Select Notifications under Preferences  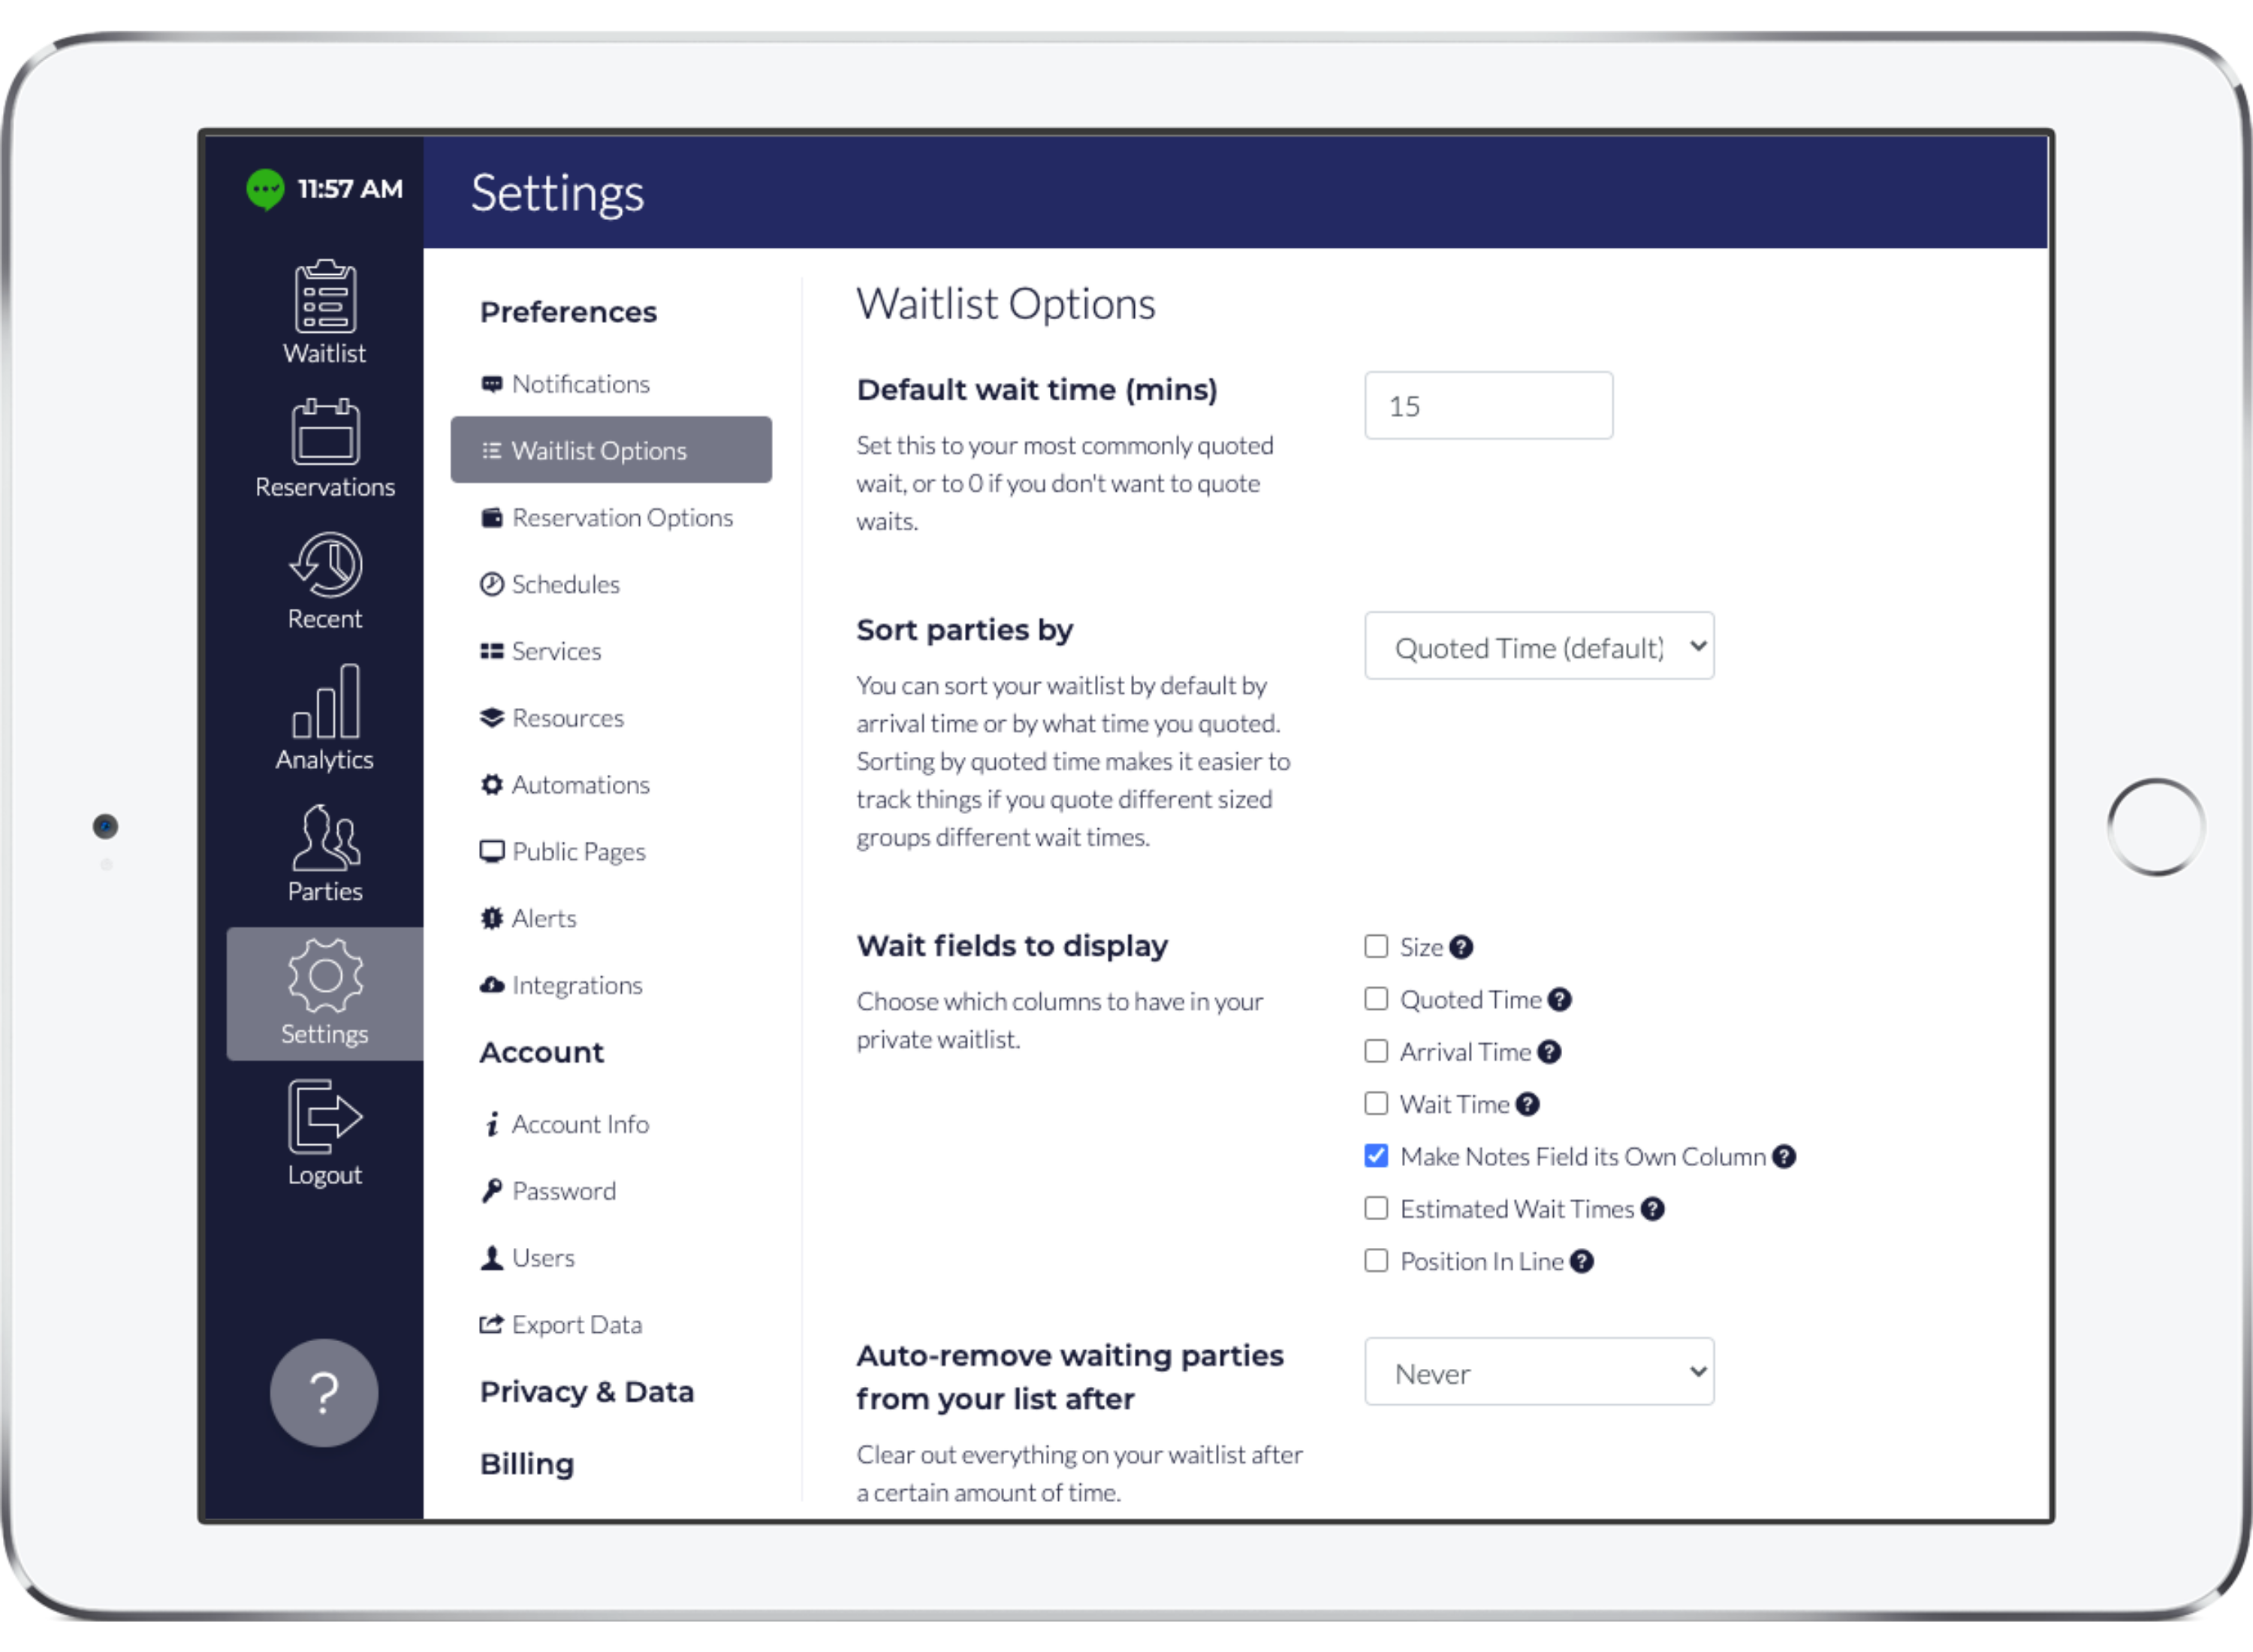[581, 383]
